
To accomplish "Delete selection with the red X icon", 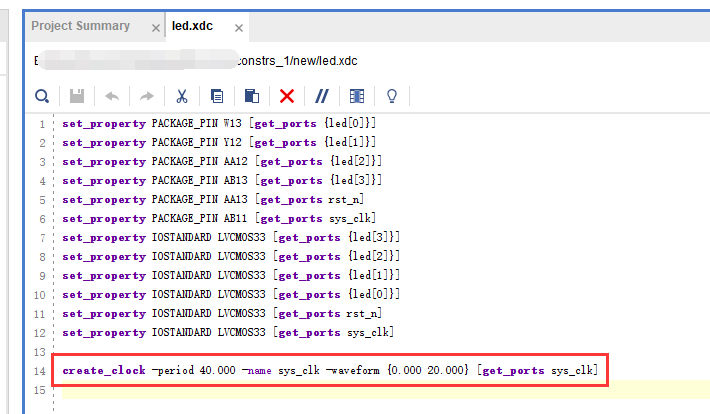I will [287, 96].
